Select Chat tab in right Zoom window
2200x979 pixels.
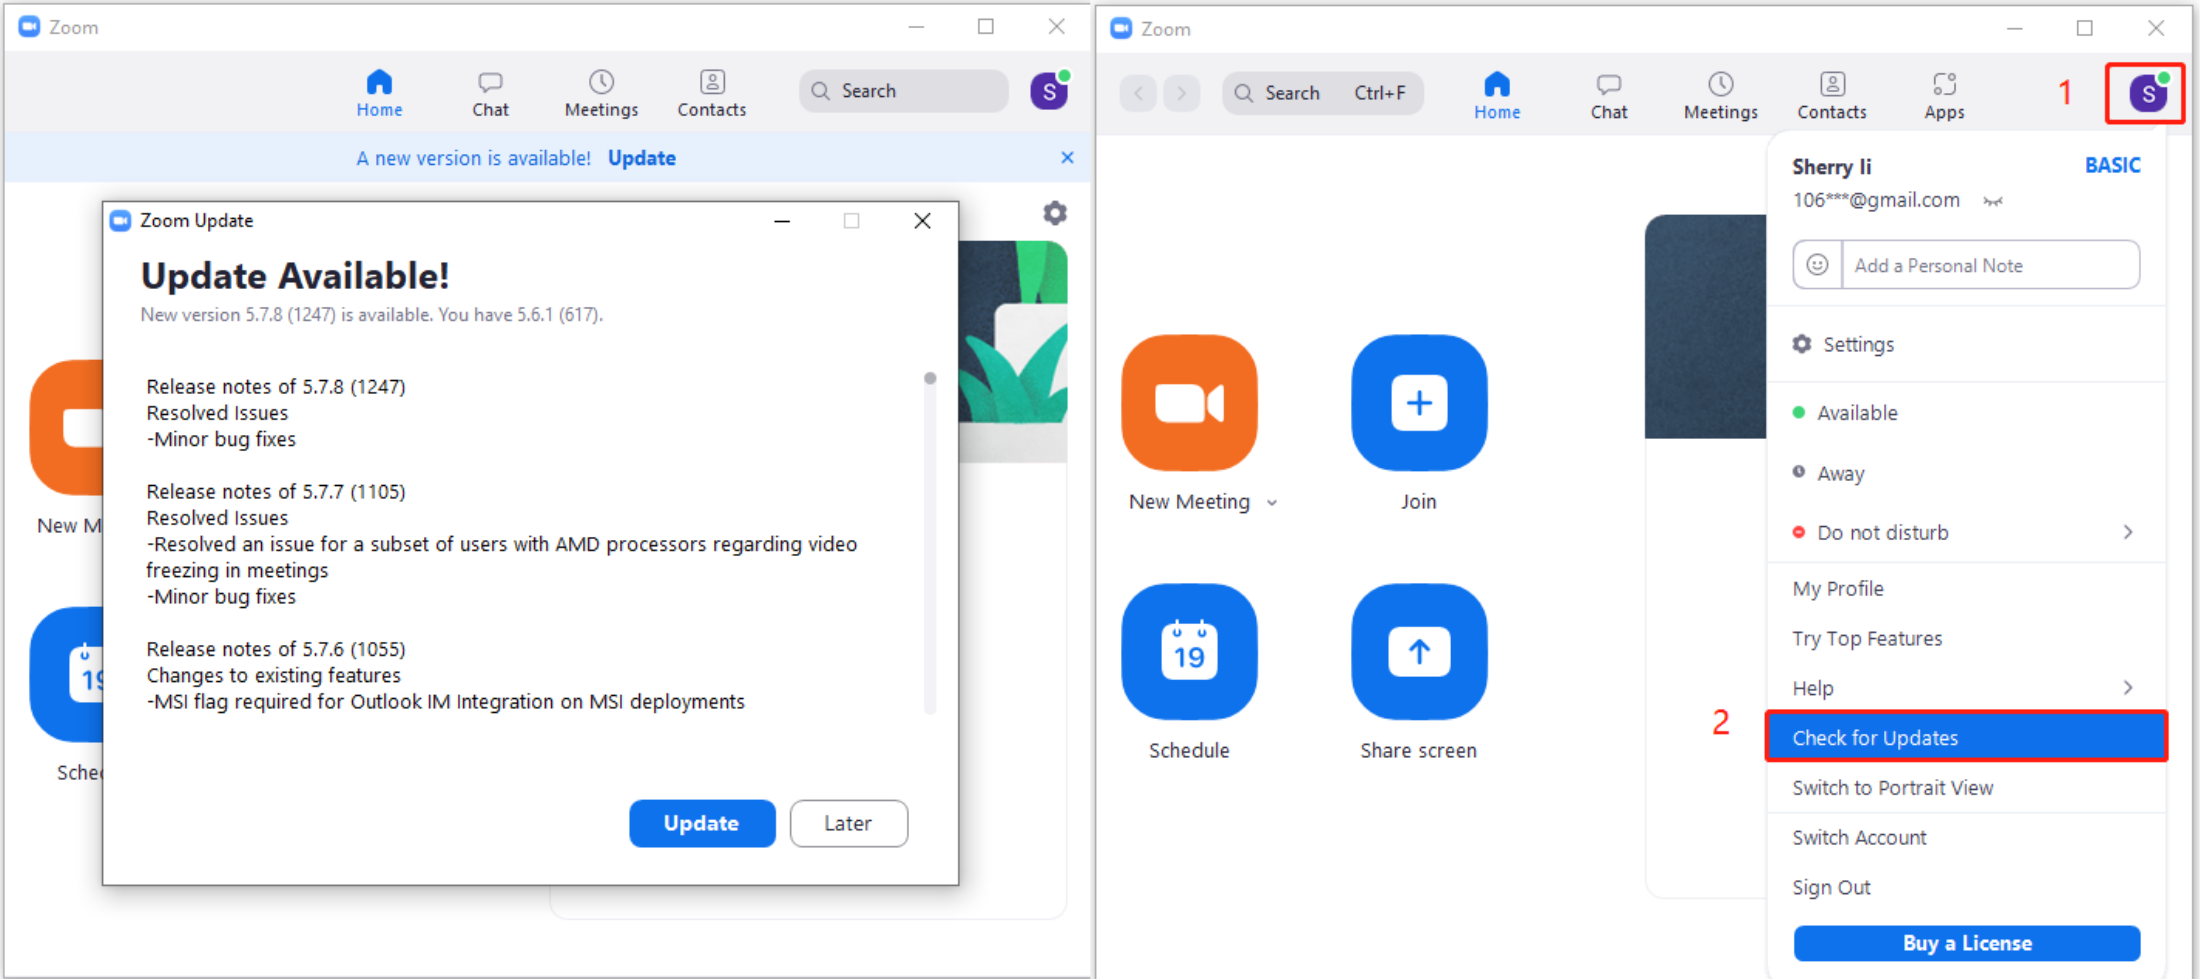coord(1609,96)
